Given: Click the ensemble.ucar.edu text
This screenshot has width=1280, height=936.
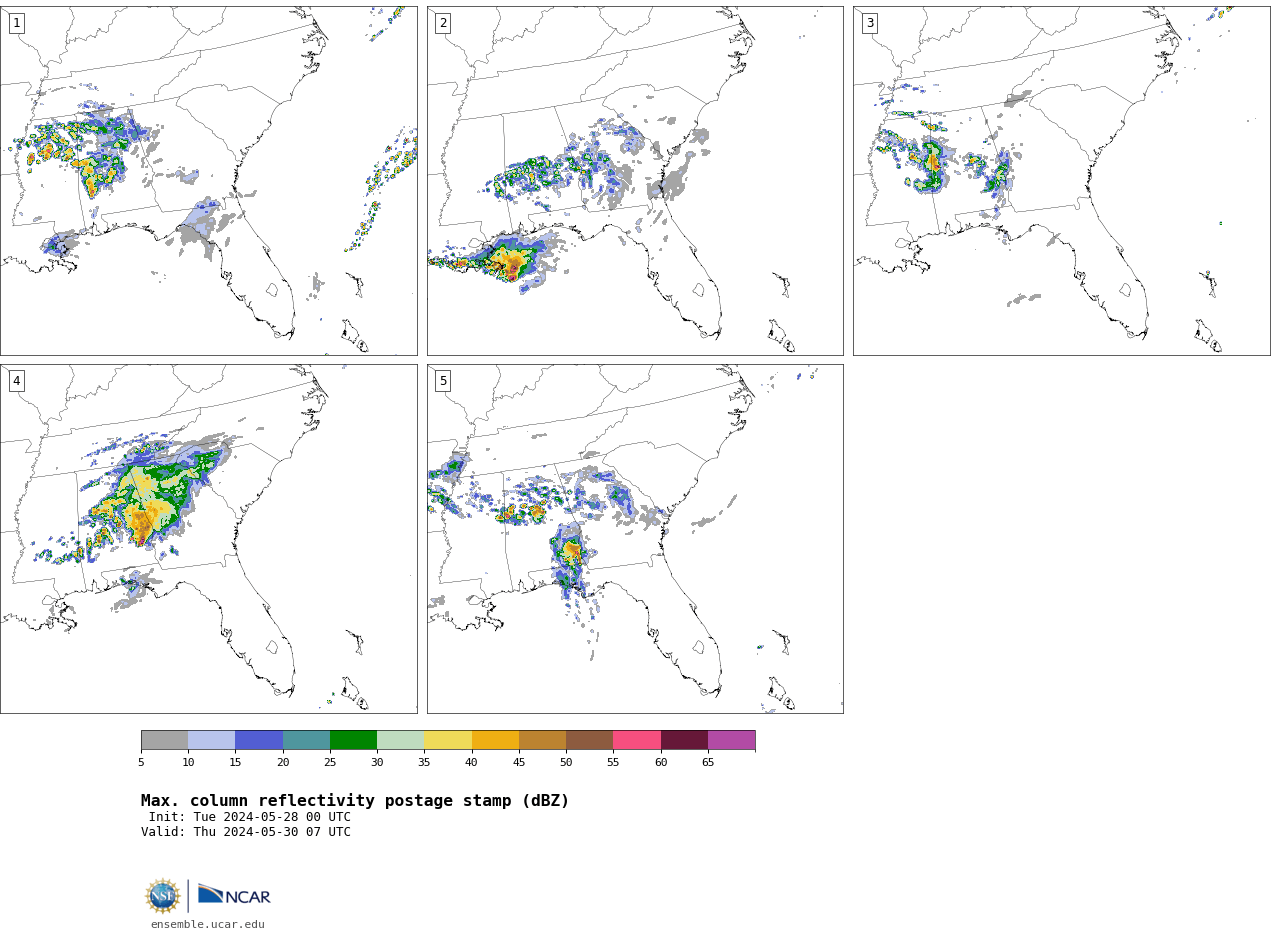Looking at the screenshot, I should [x=208, y=924].
